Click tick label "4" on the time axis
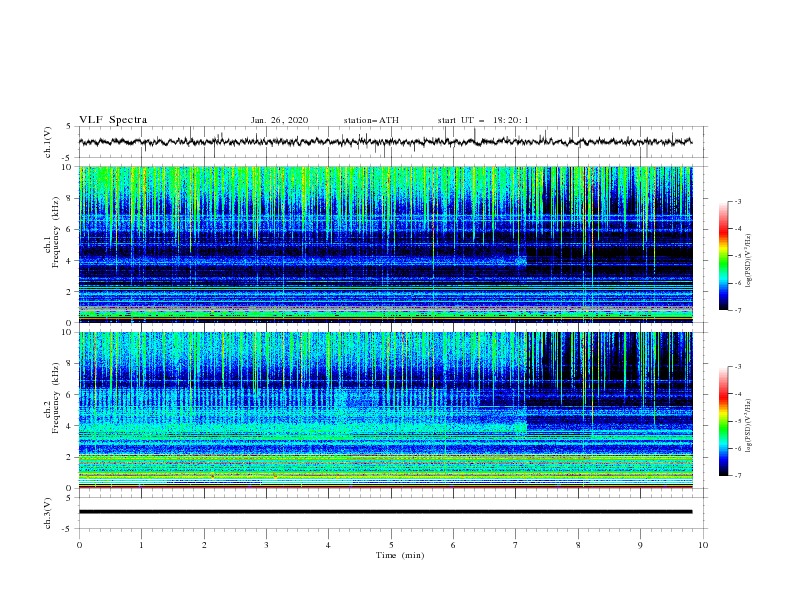Image resolution: width=792 pixels, height=612 pixels. tap(328, 545)
